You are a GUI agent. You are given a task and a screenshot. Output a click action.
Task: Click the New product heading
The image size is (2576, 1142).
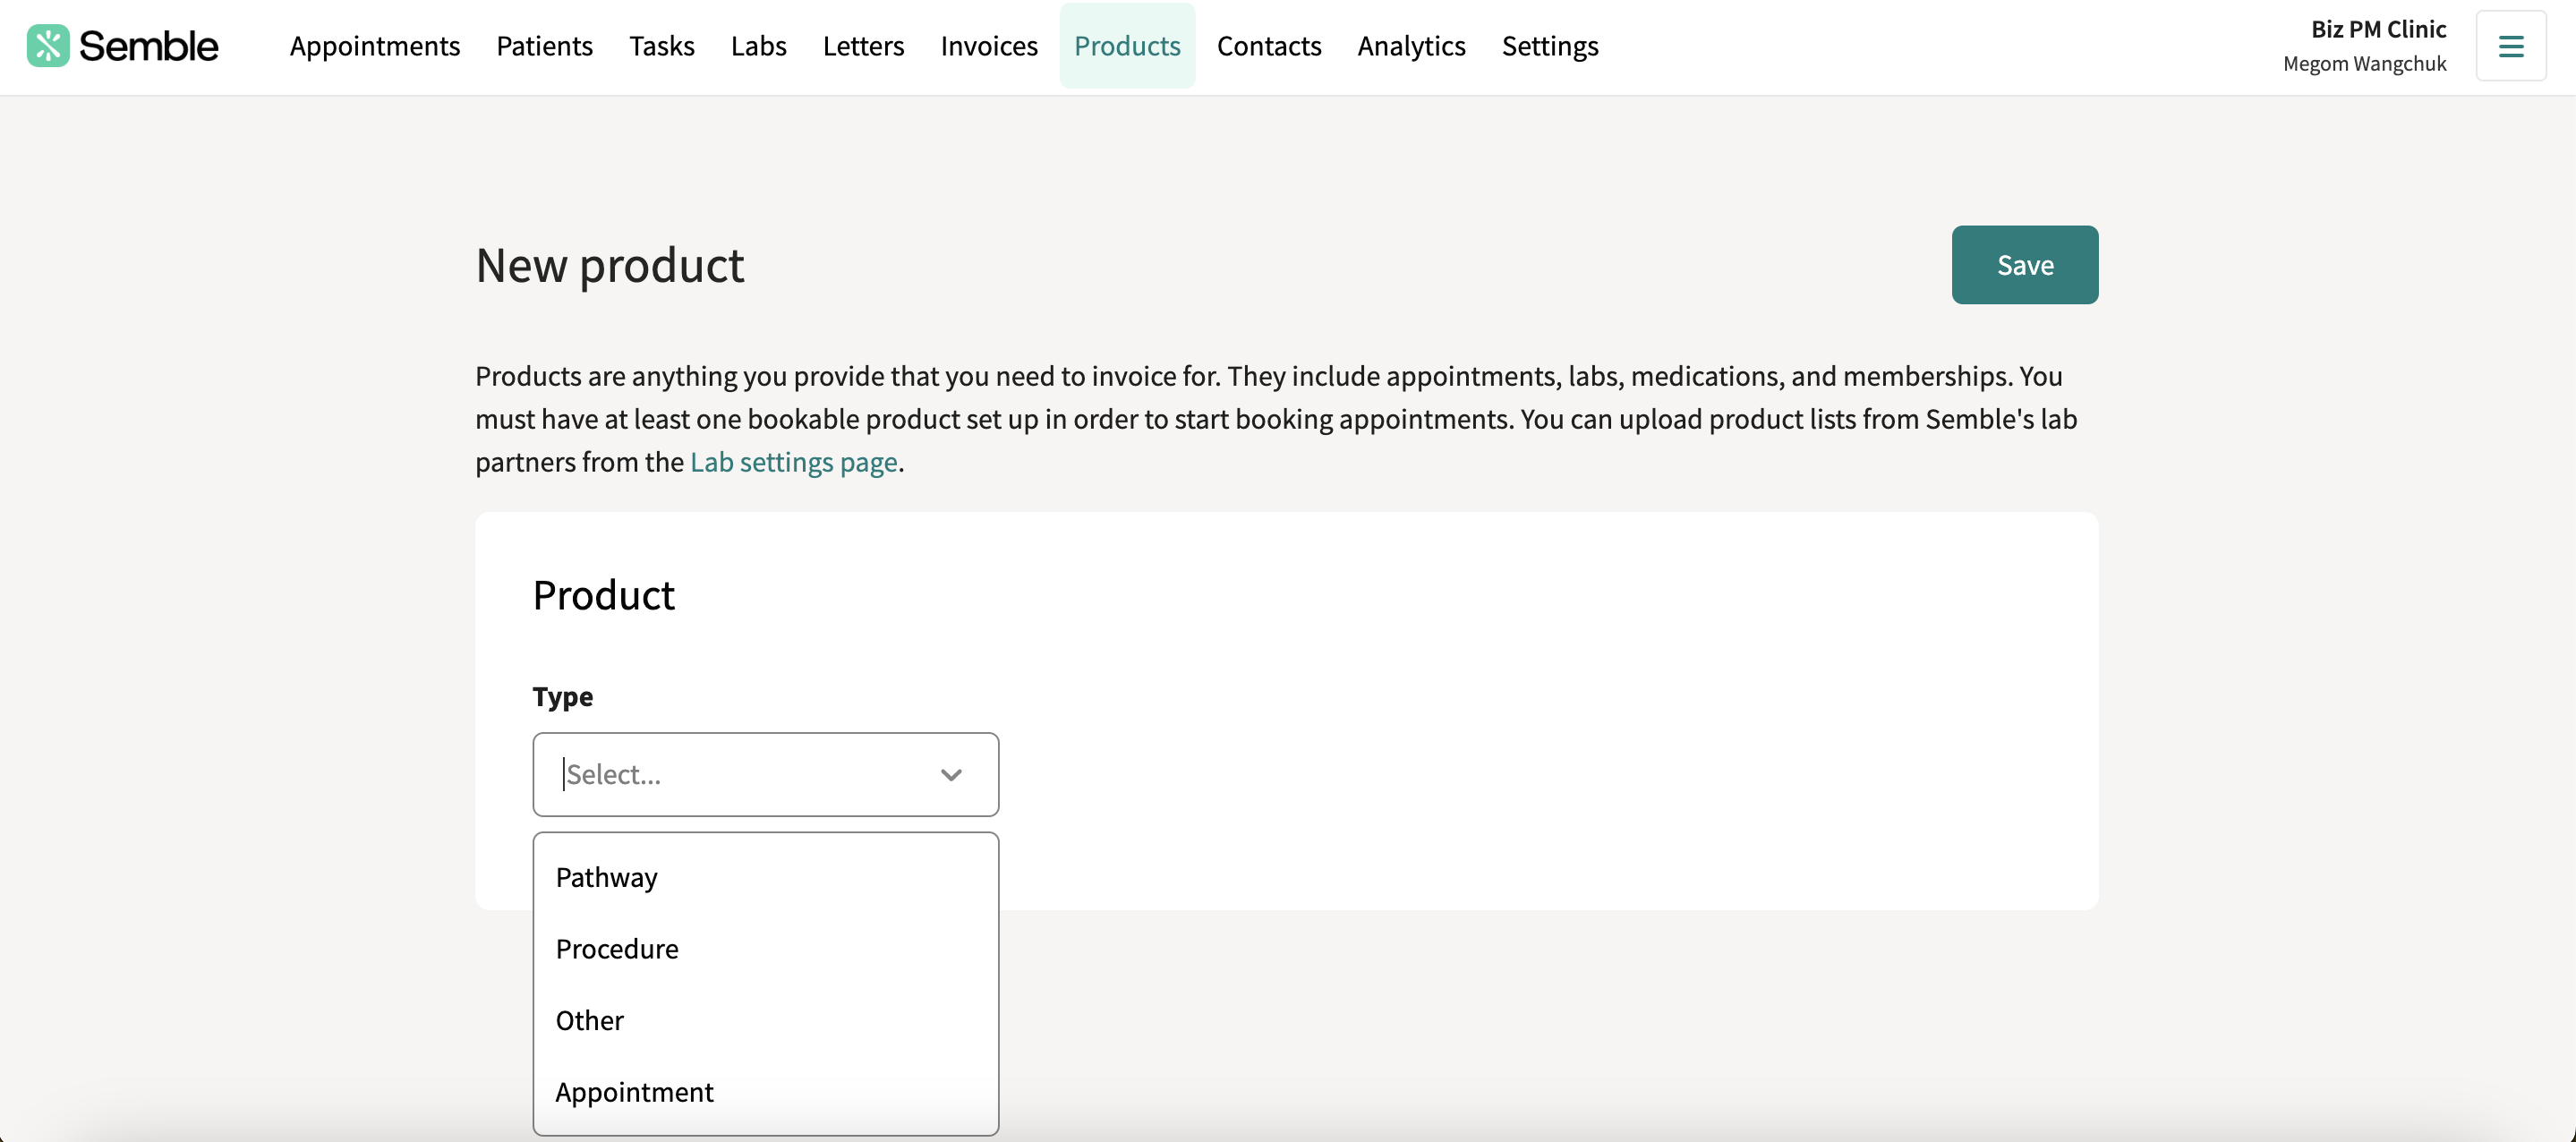[x=610, y=266]
